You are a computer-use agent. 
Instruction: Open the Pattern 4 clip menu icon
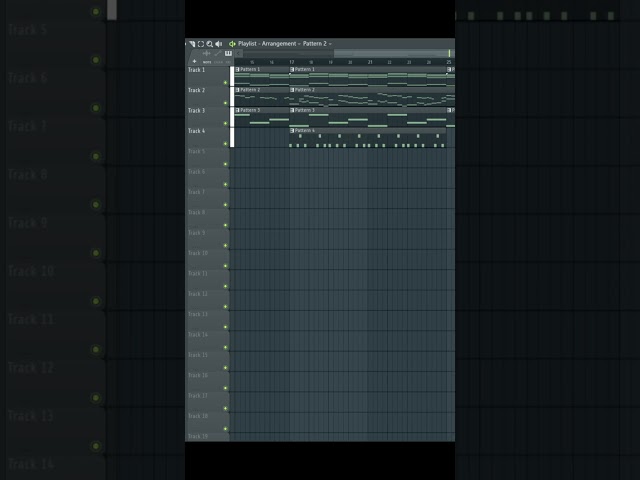292,131
